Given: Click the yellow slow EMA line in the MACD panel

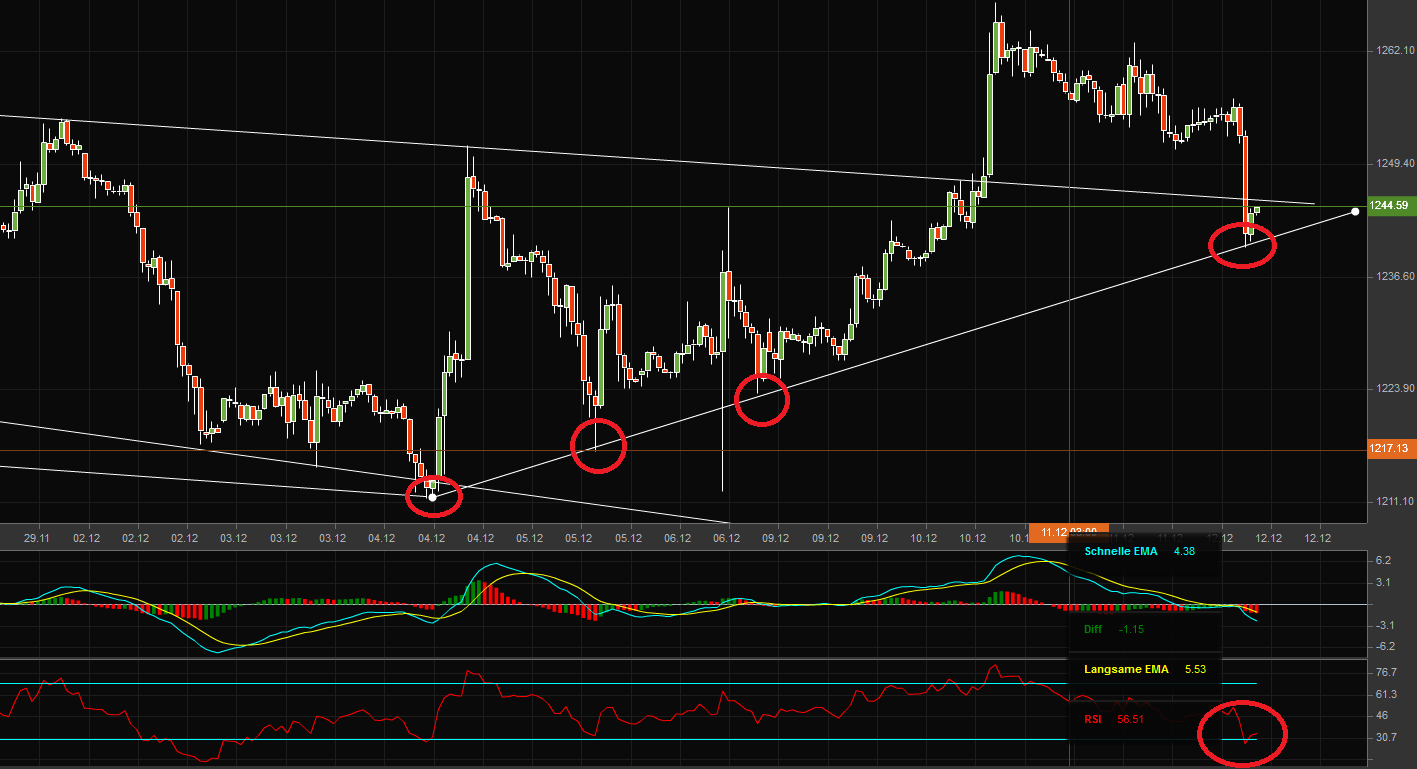Looking at the screenshot, I should pyautogui.click(x=520, y=572).
